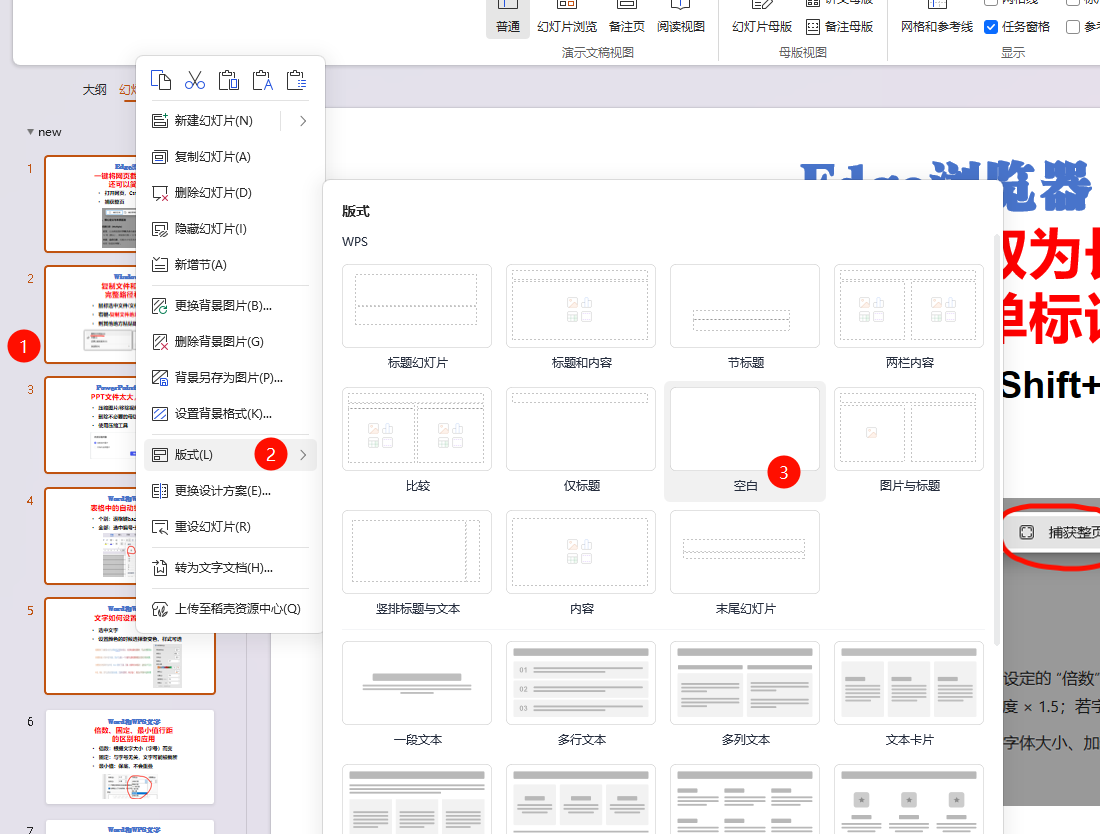
Task: Click the 删除幻灯片 icon
Action: coord(160,193)
